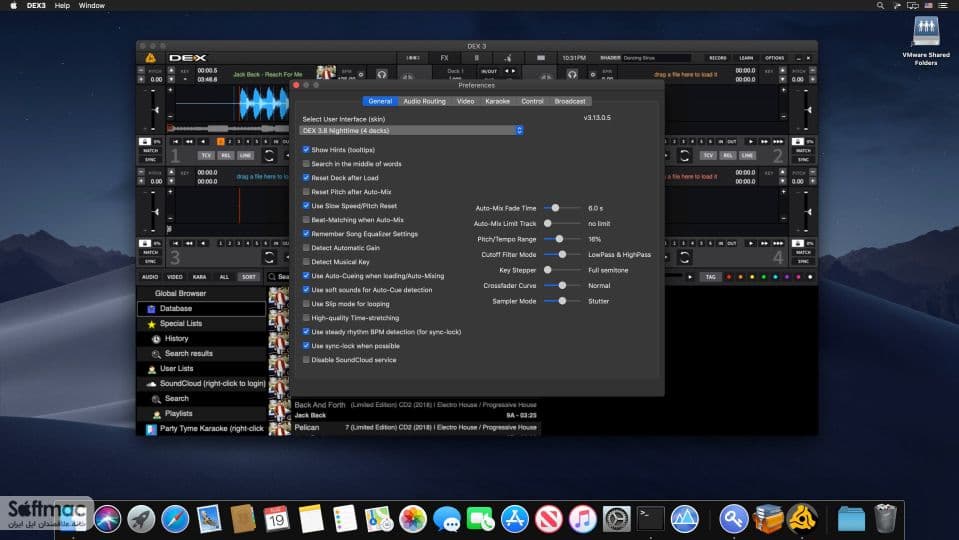Click the TAG button

coord(710,277)
